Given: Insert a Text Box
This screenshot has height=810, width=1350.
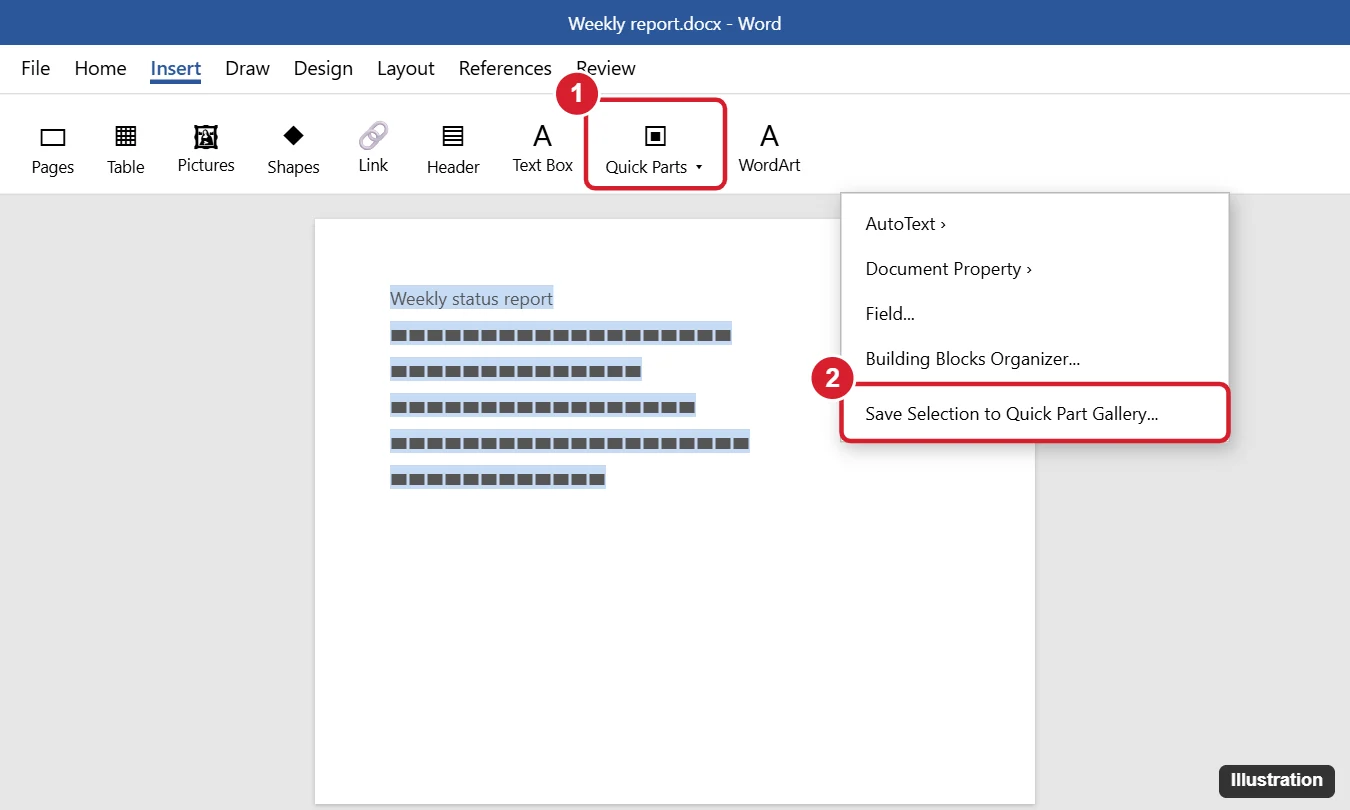Looking at the screenshot, I should coord(543,149).
